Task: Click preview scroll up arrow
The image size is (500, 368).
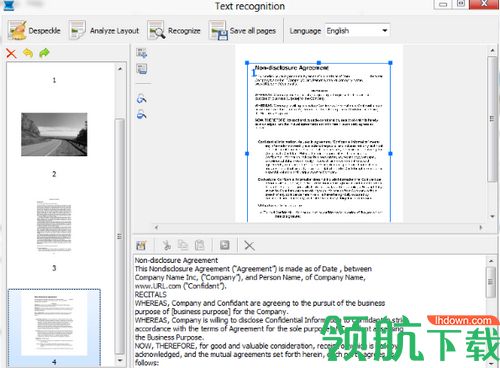Action: 492,51
